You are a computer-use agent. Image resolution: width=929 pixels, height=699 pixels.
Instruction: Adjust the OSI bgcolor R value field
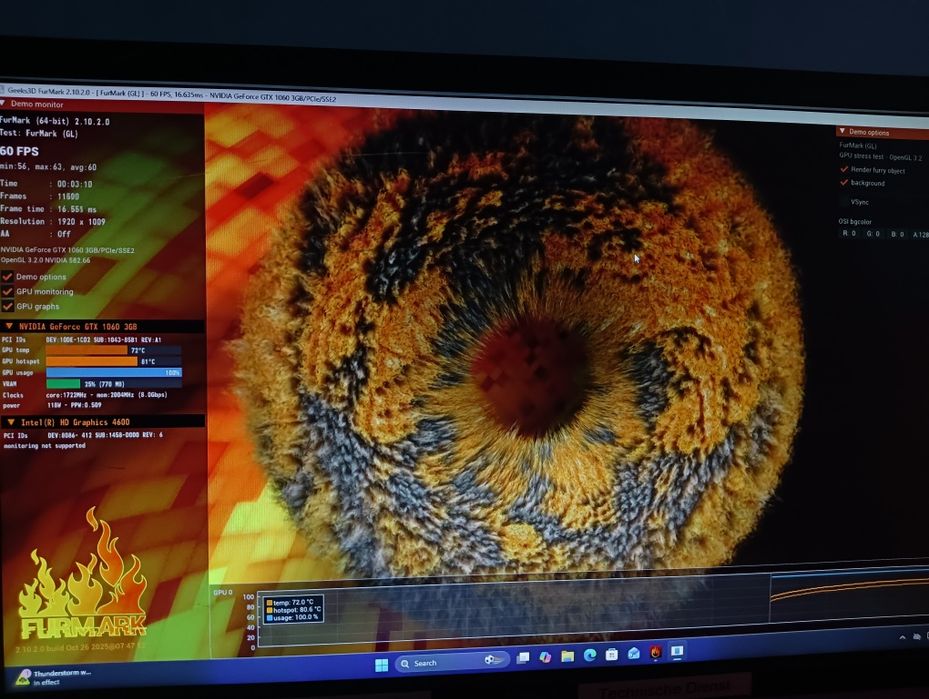click(849, 233)
